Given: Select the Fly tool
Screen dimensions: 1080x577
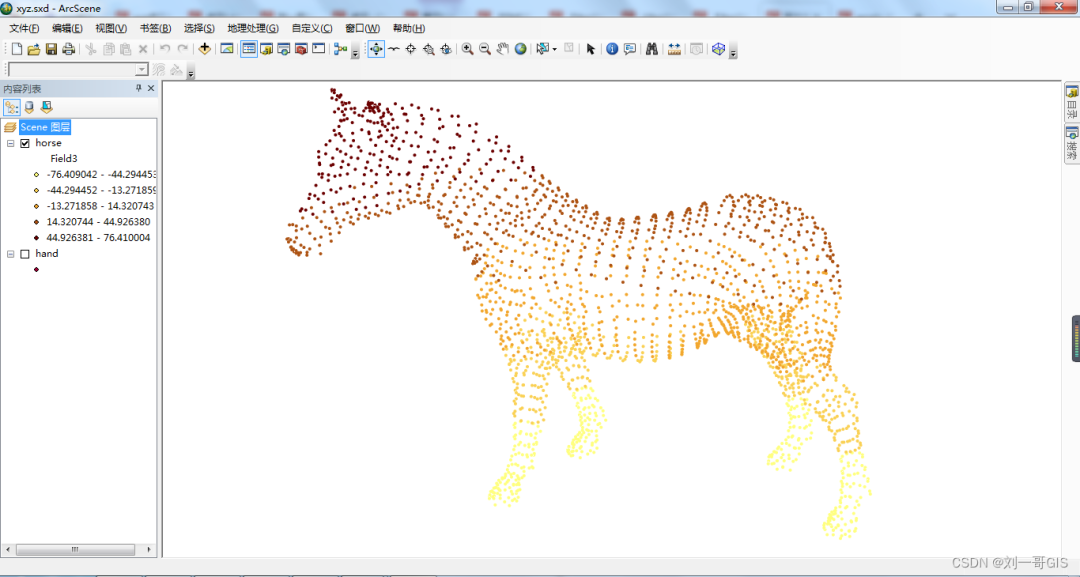Looking at the screenshot, I should (393, 49).
